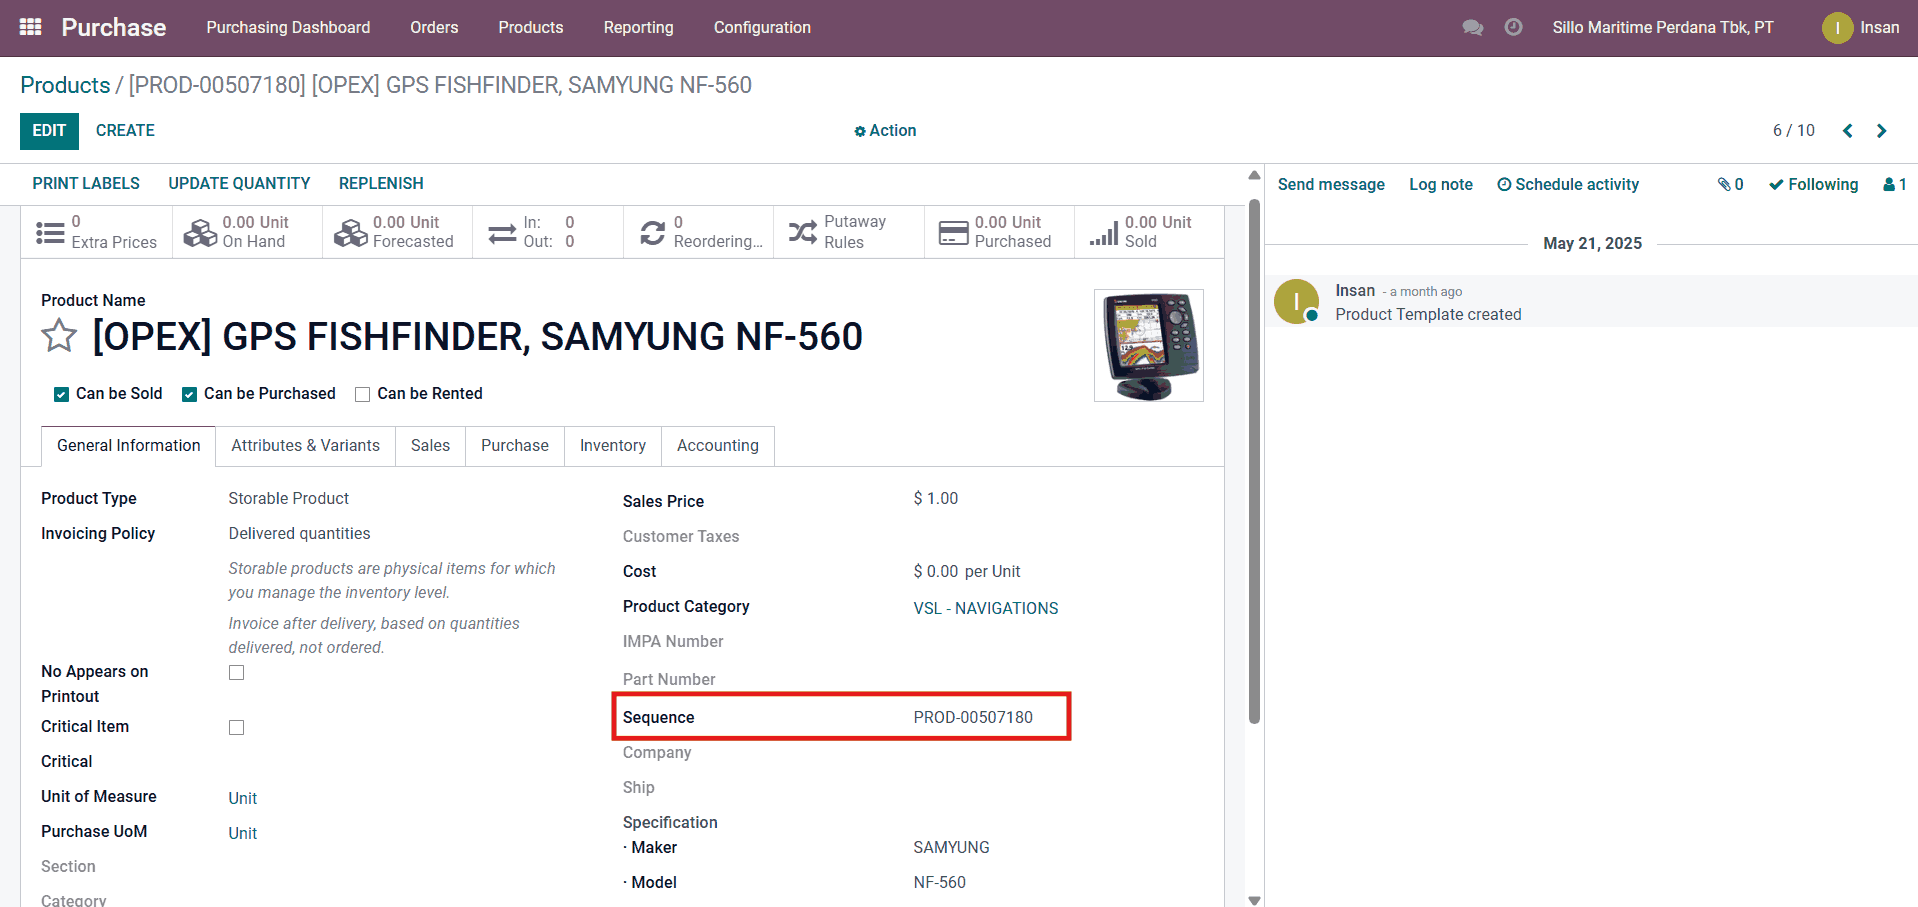Screen dimensions: 1918x907
Task: Open the conversations chat icon
Action: tap(1472, 27)
